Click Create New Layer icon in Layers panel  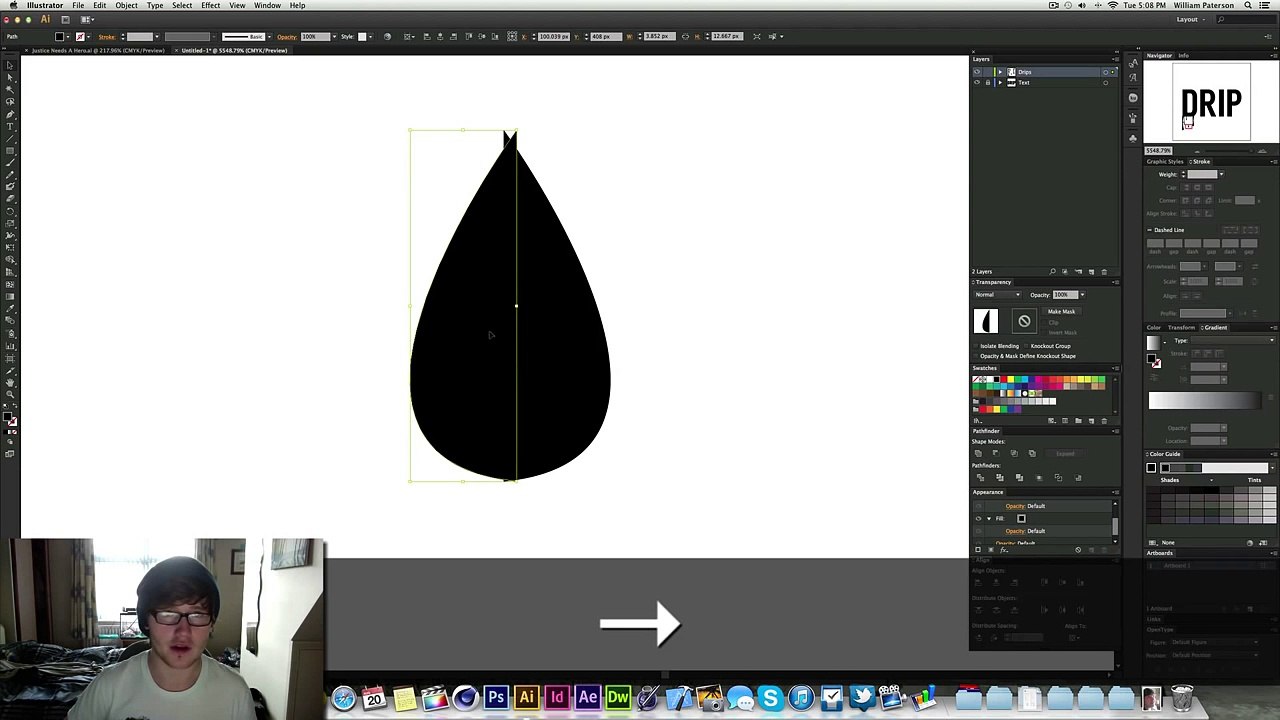[1091, 272]
